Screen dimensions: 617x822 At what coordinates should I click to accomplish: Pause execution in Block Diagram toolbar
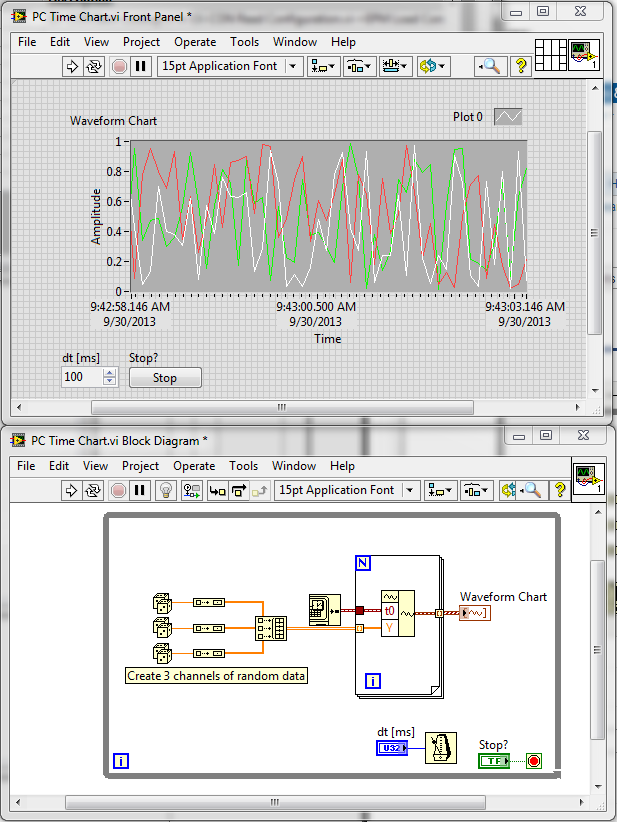pos(139,491)
